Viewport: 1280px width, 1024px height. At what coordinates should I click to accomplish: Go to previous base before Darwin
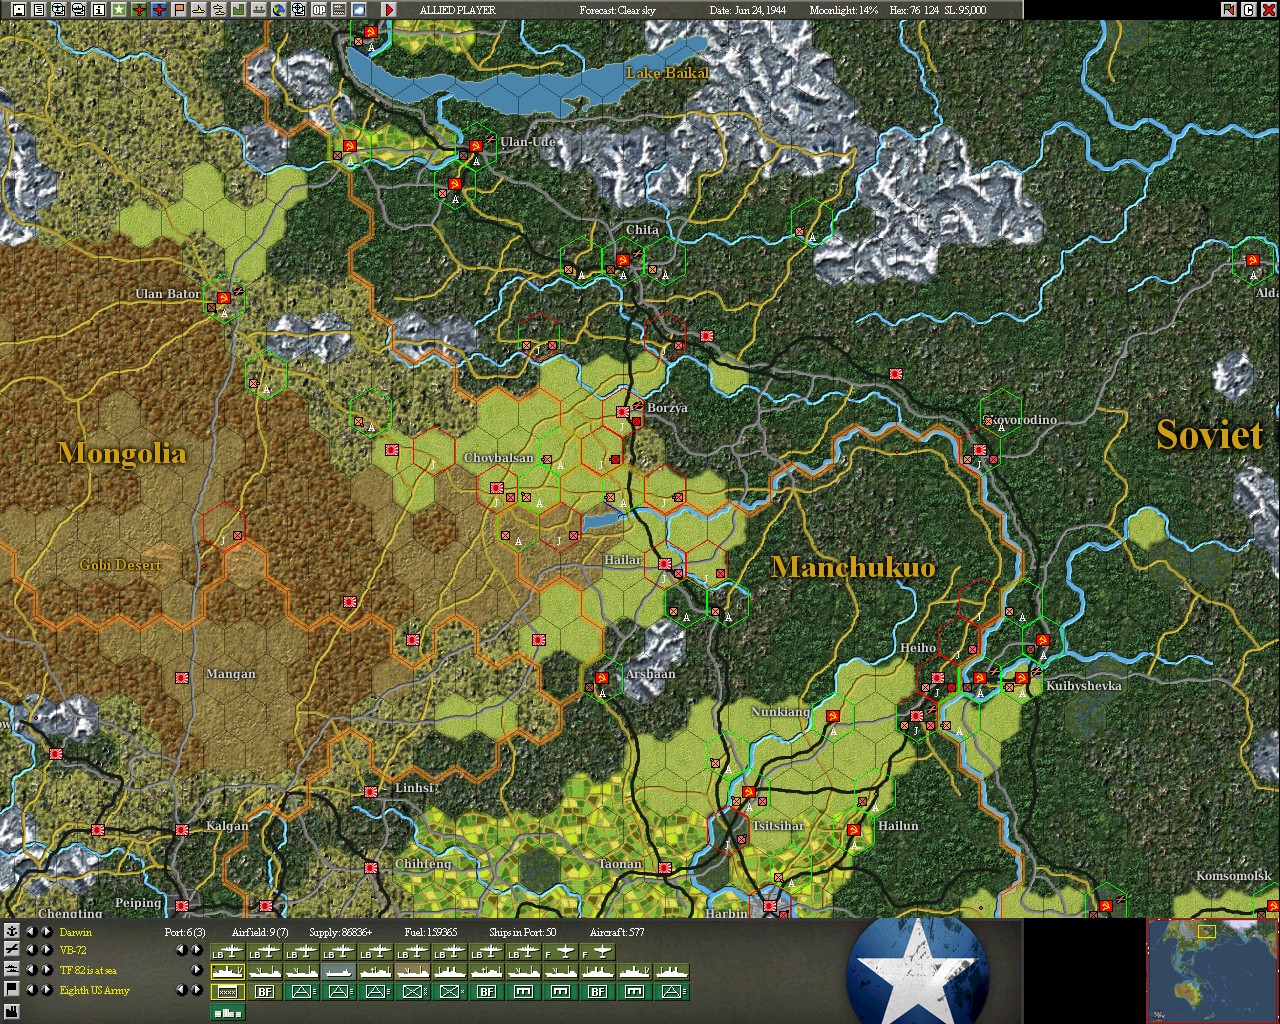pyautogui.click(x=31, y=932)
